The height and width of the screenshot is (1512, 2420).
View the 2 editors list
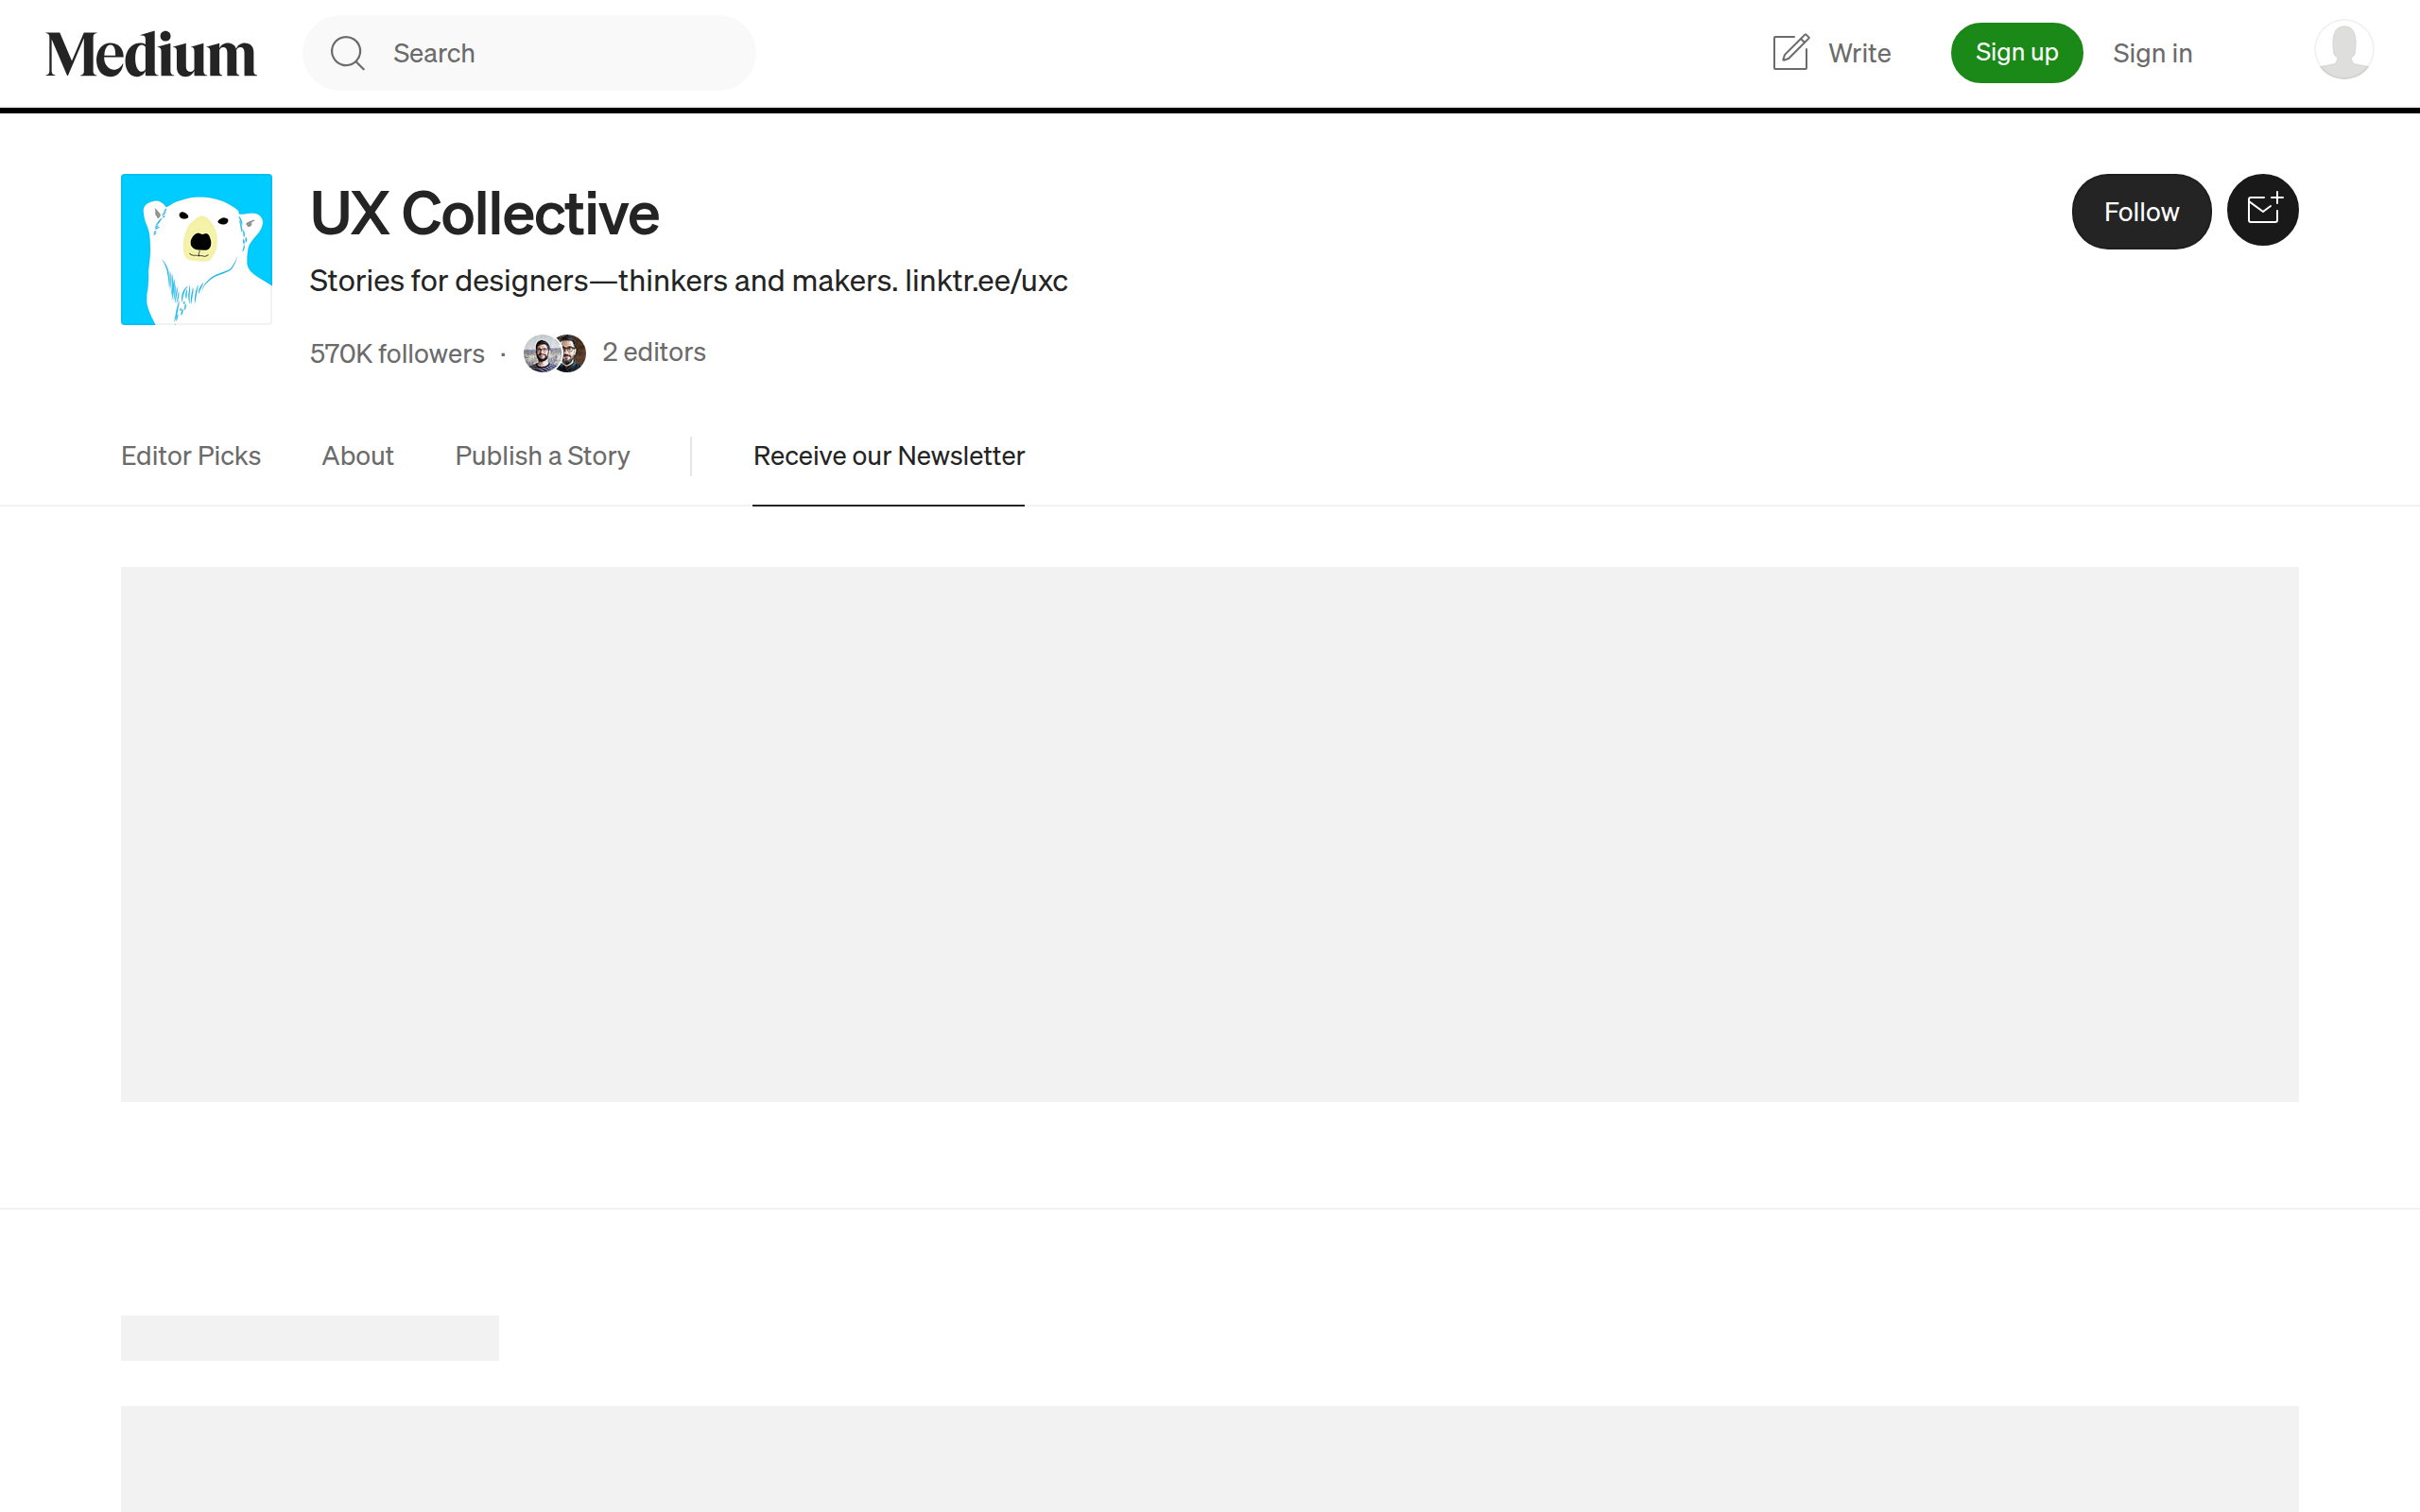[654, 352]
